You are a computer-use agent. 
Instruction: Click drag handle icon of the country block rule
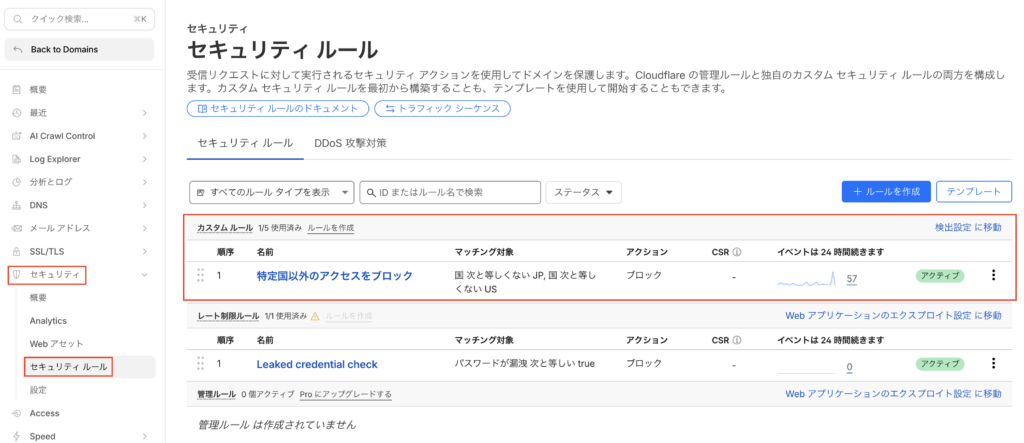coord(200,275)
